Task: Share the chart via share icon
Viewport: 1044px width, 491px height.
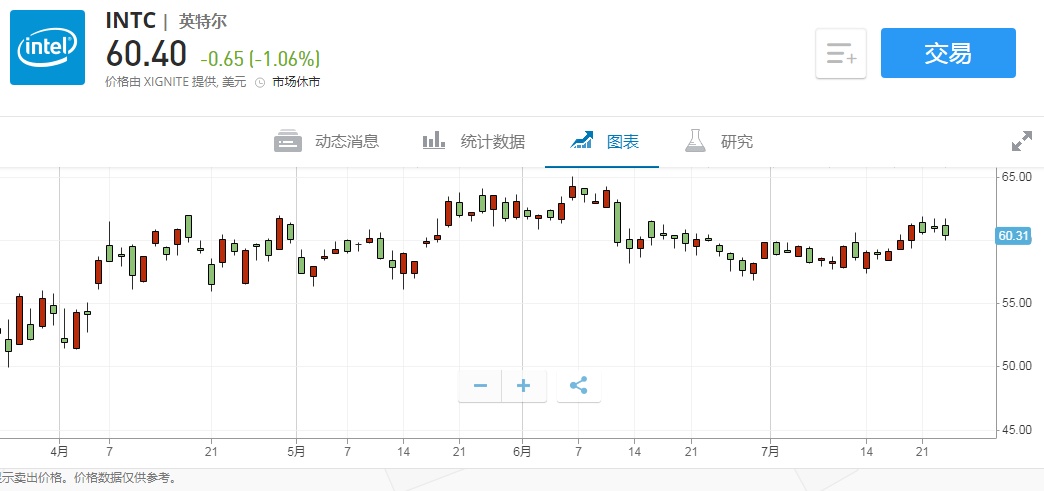Action: pos(578,385)
